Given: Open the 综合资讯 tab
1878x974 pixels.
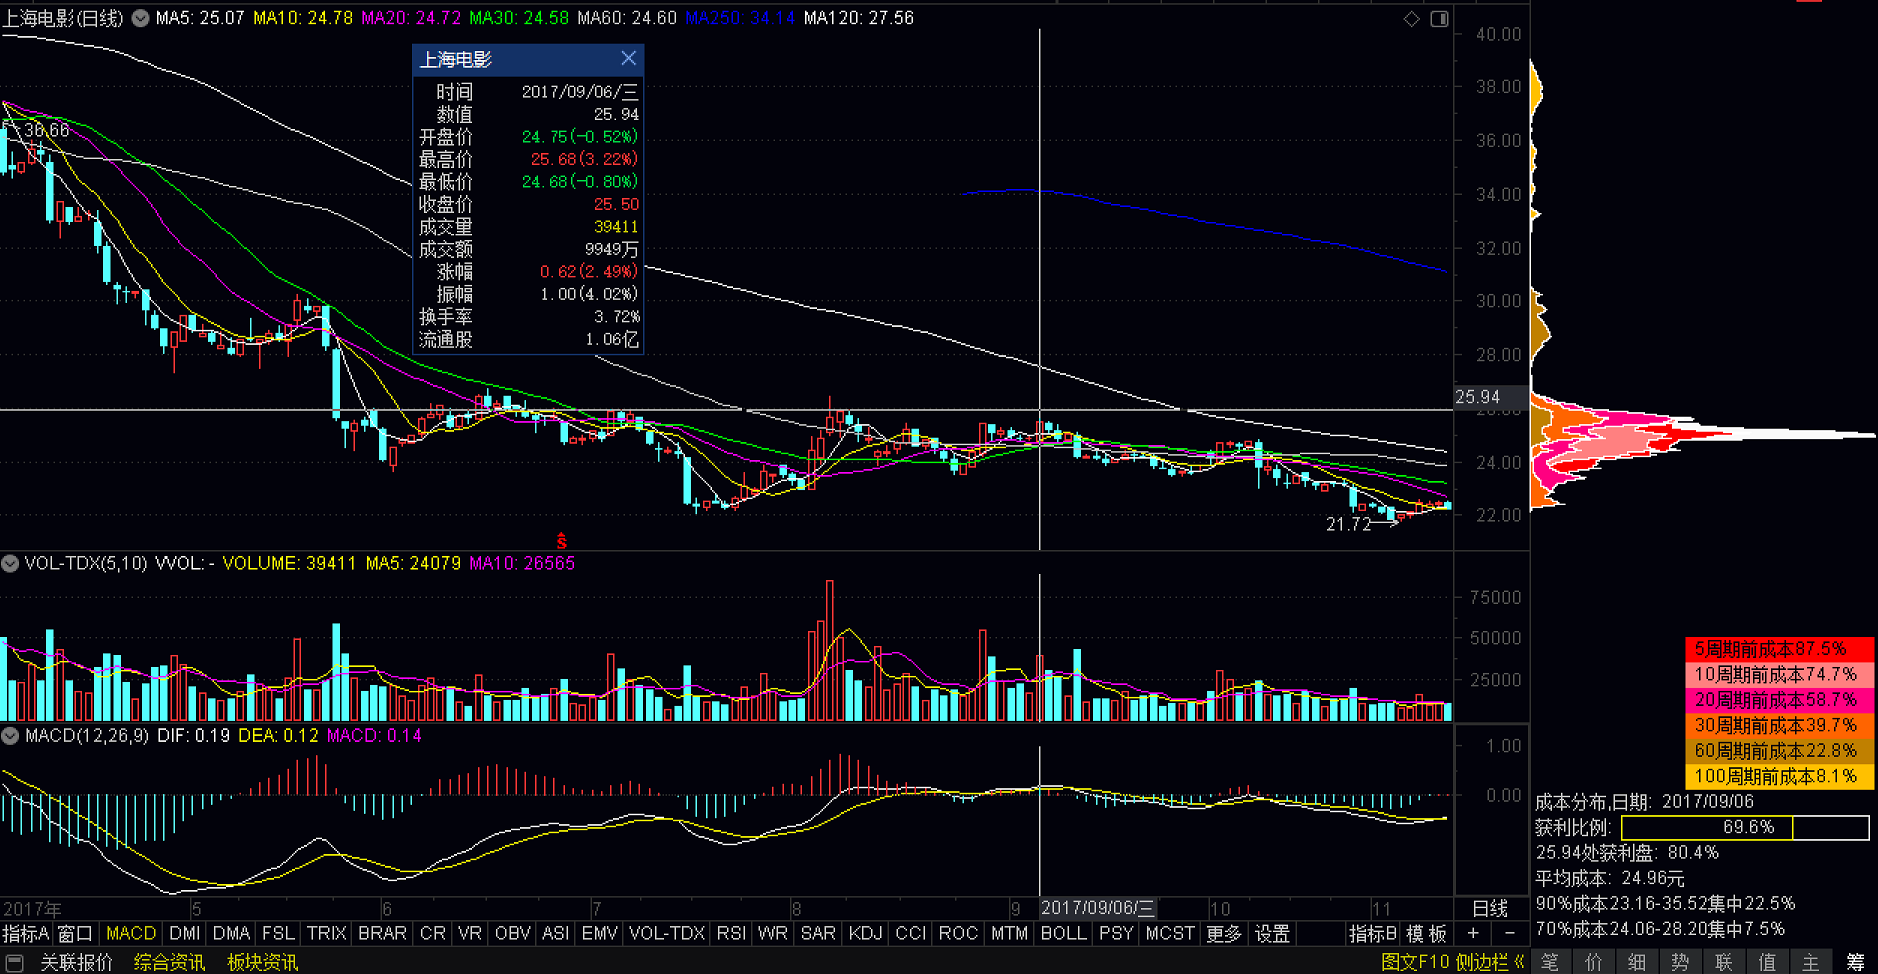Looking at the screenshot, I should point(169,962).
